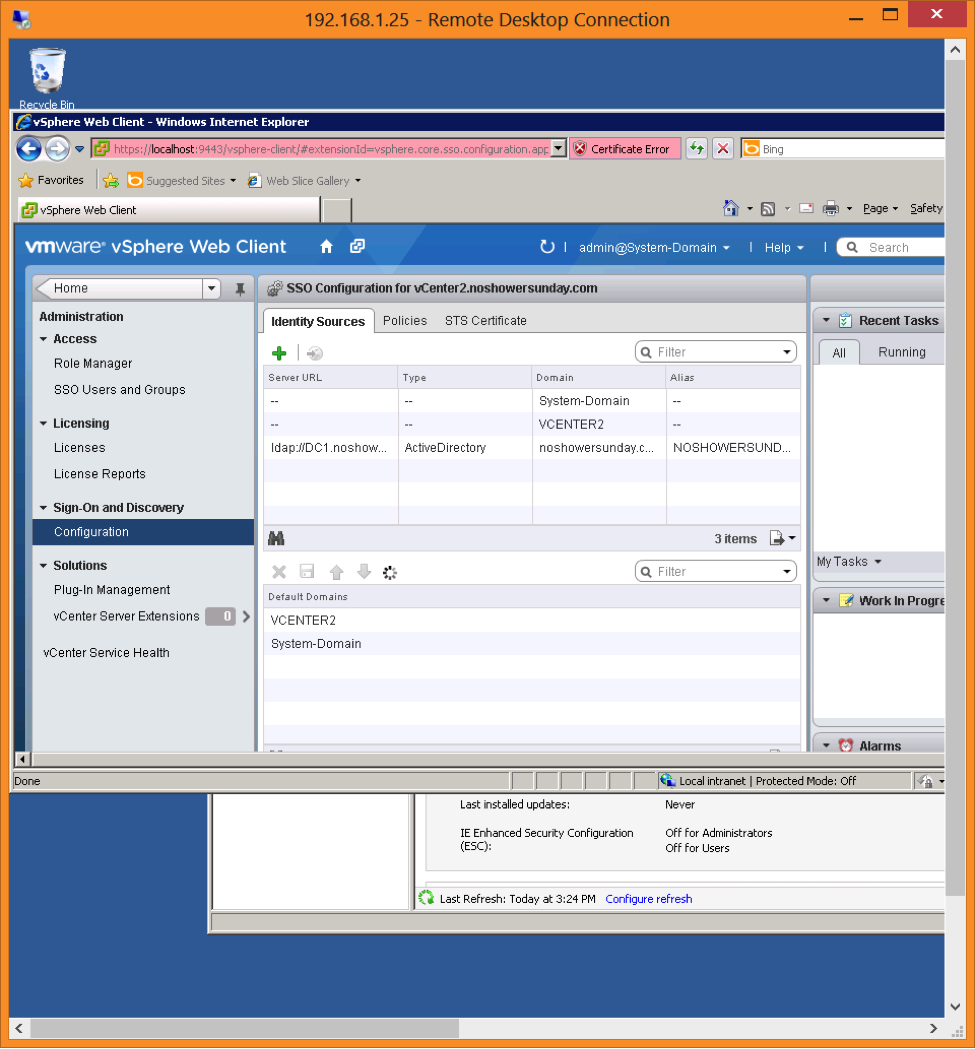Open vCenter Service Health

[106, 652]
